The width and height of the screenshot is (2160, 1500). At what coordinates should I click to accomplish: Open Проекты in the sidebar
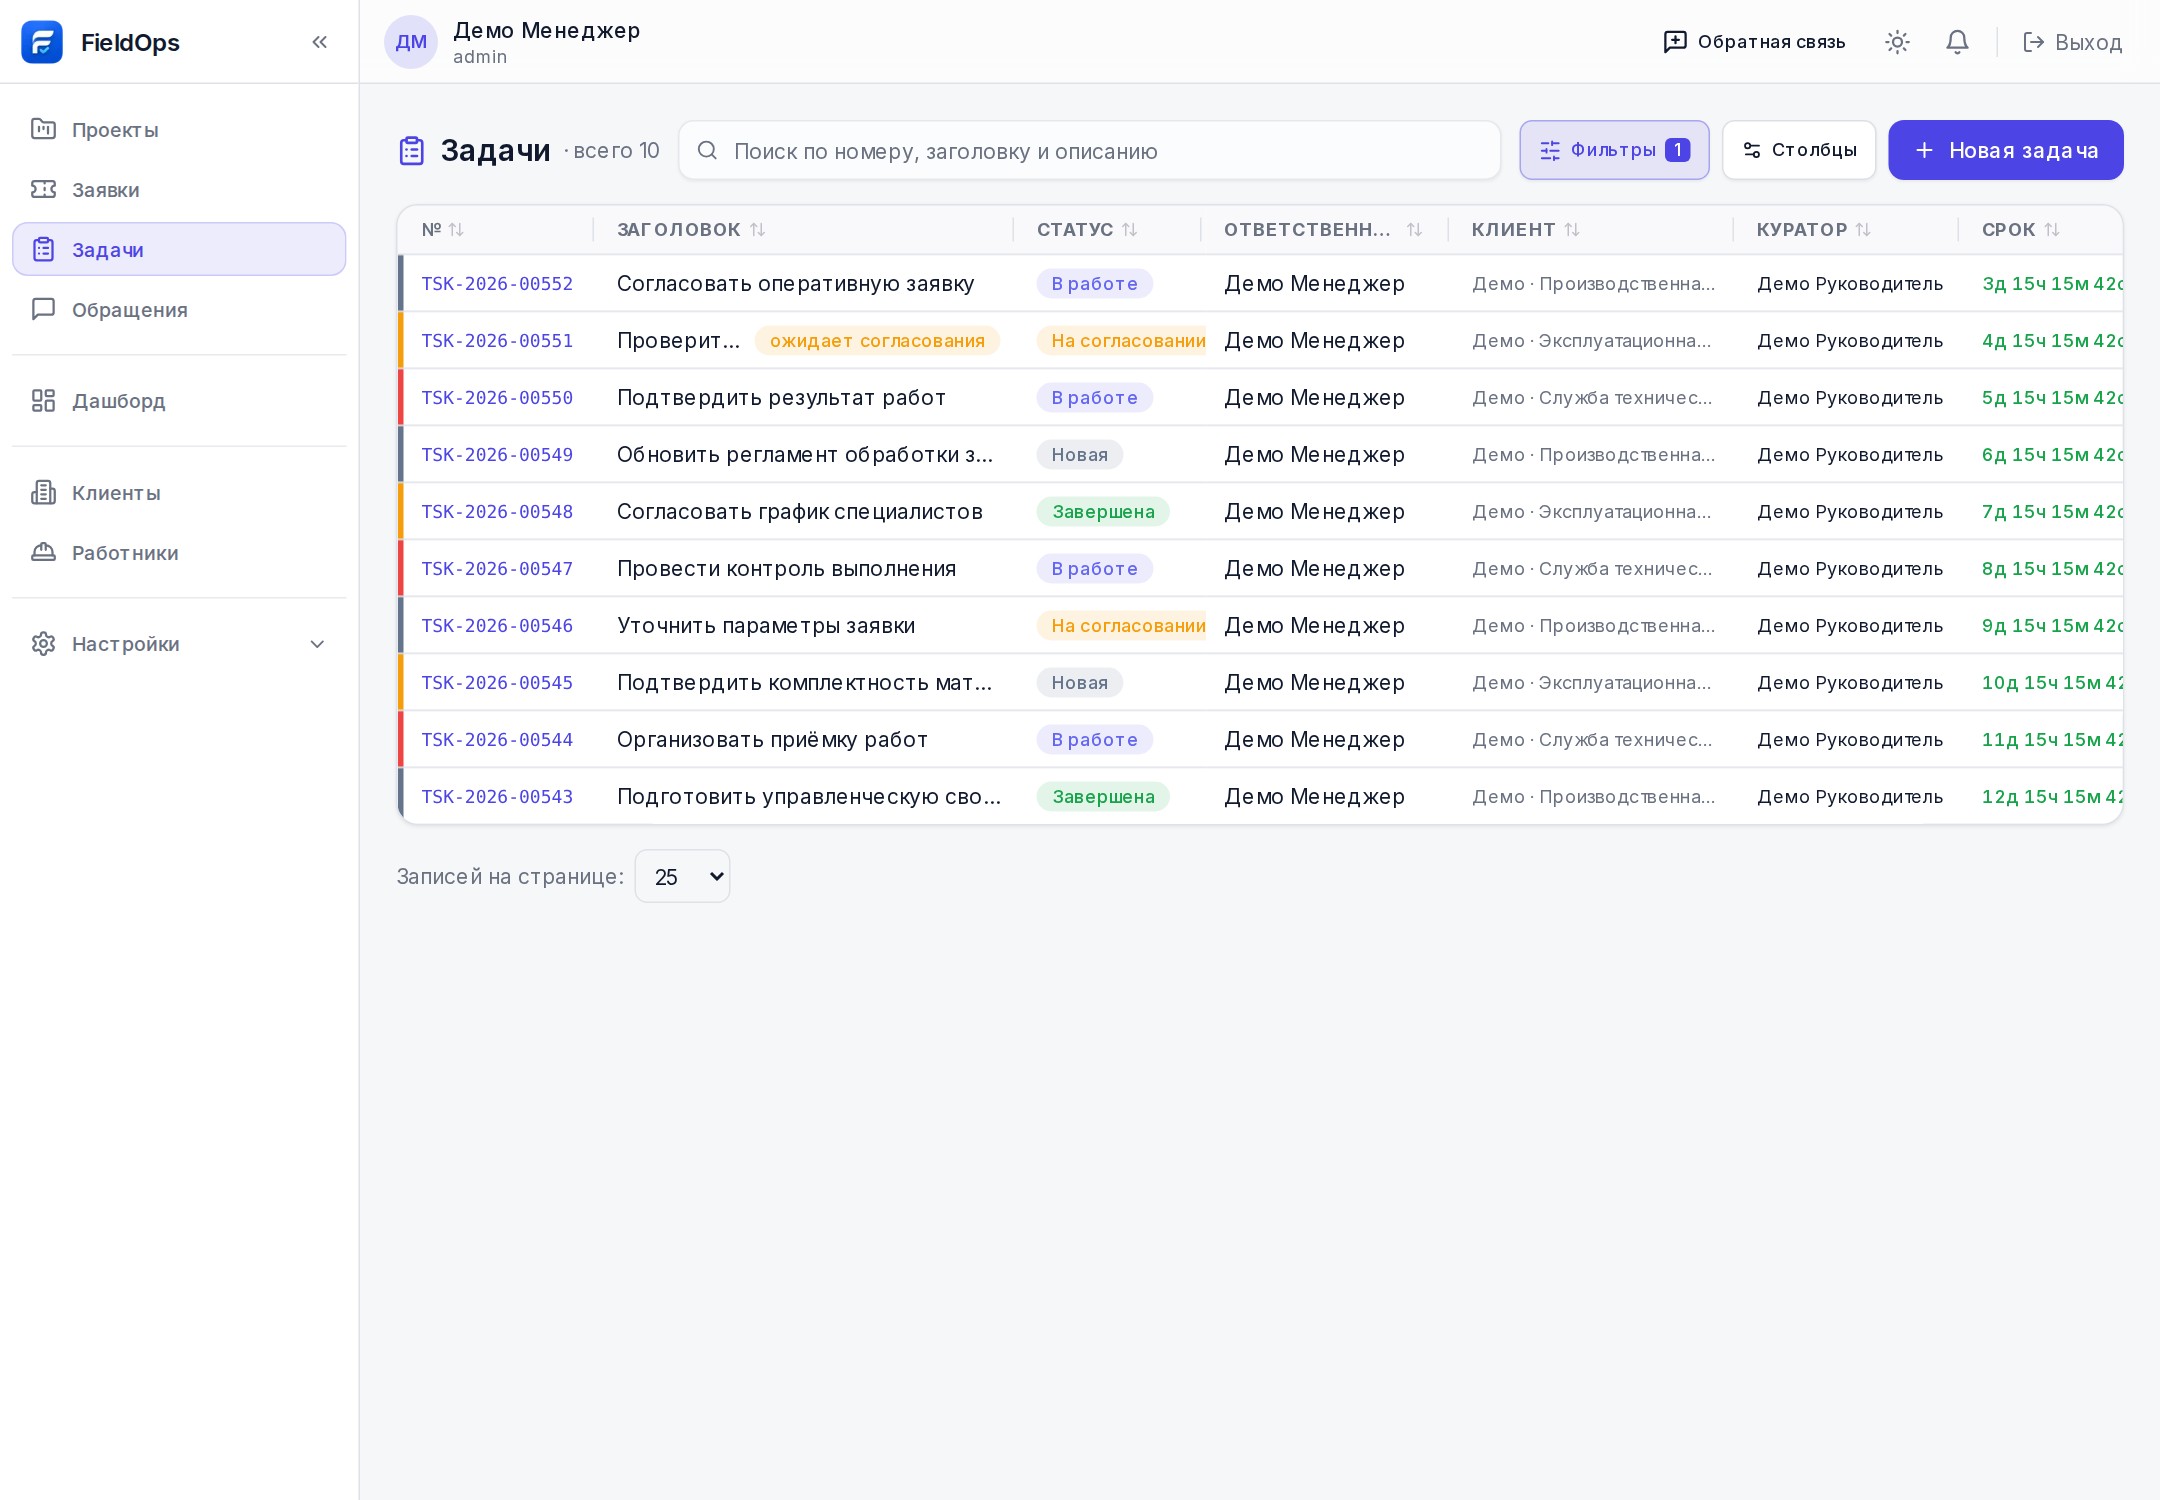pyautogui.click(x=179, y=130)
